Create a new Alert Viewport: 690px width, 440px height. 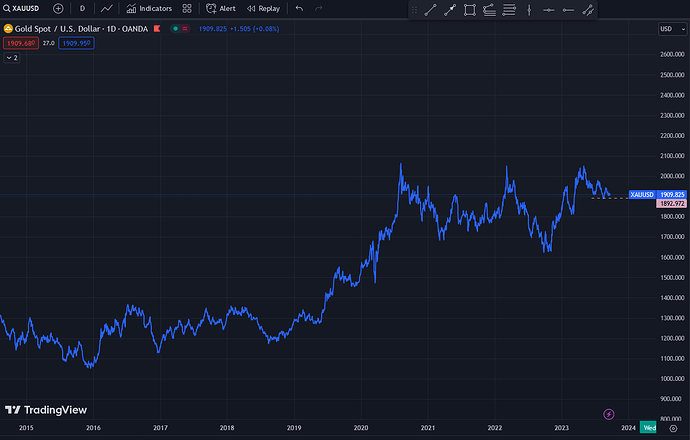221,8
